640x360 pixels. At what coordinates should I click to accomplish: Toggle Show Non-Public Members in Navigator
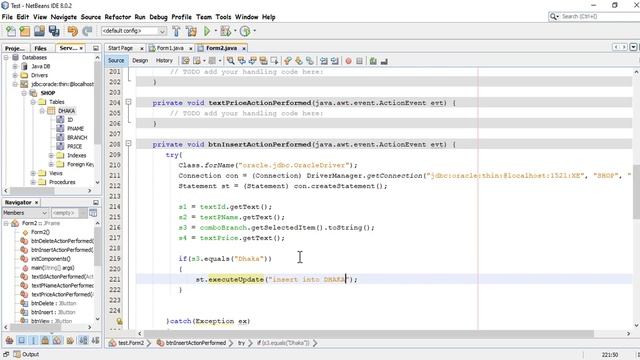click(45, 340)
